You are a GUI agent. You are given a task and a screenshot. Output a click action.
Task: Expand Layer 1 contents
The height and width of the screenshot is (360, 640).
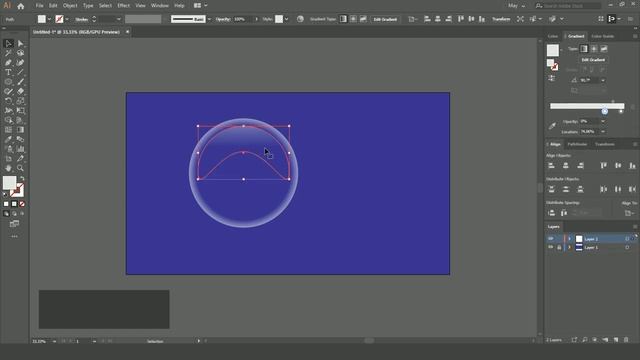click(x=570, y=247)
